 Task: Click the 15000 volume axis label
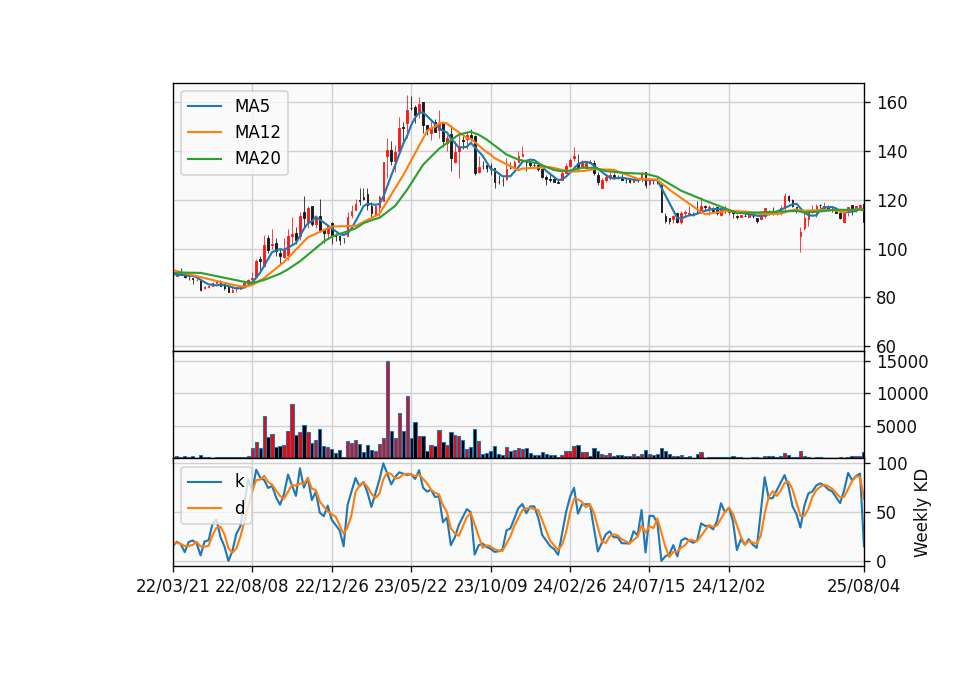click(x=902, y=362)
